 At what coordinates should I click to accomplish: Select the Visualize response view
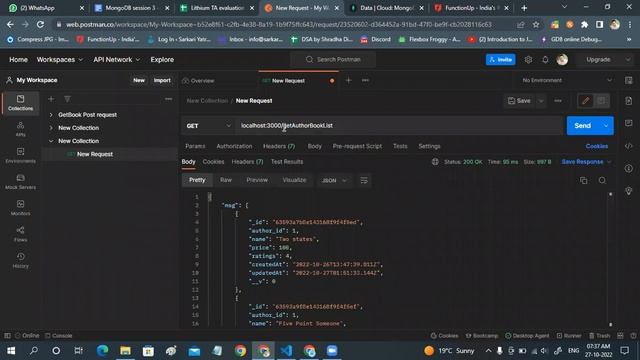point(294,180)
